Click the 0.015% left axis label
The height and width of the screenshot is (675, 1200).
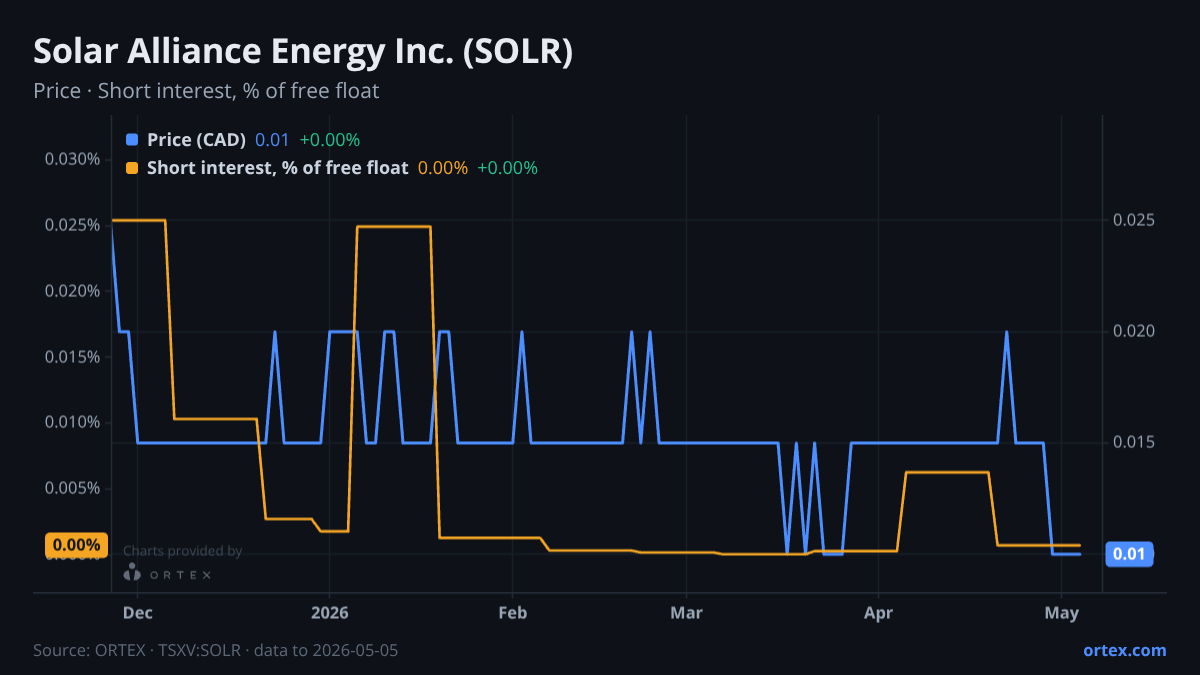[73, 357]
